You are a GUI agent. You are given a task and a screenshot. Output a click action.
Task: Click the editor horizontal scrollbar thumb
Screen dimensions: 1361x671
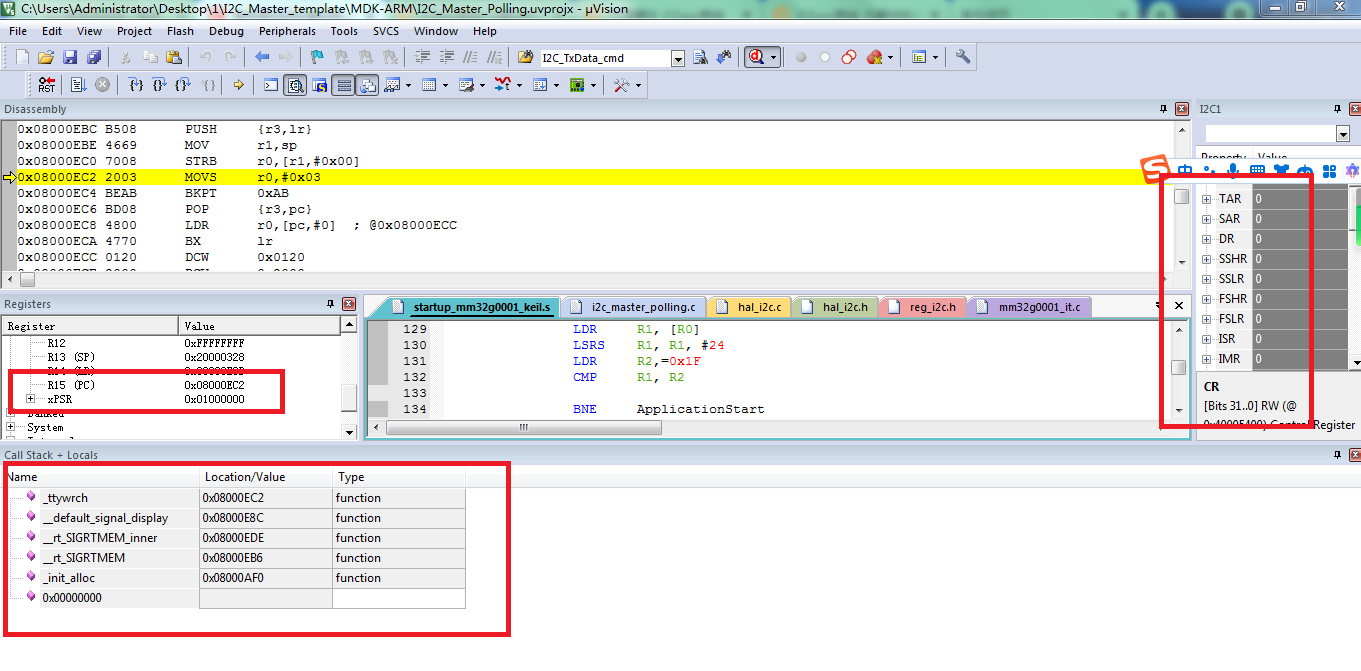click(522, 427)
